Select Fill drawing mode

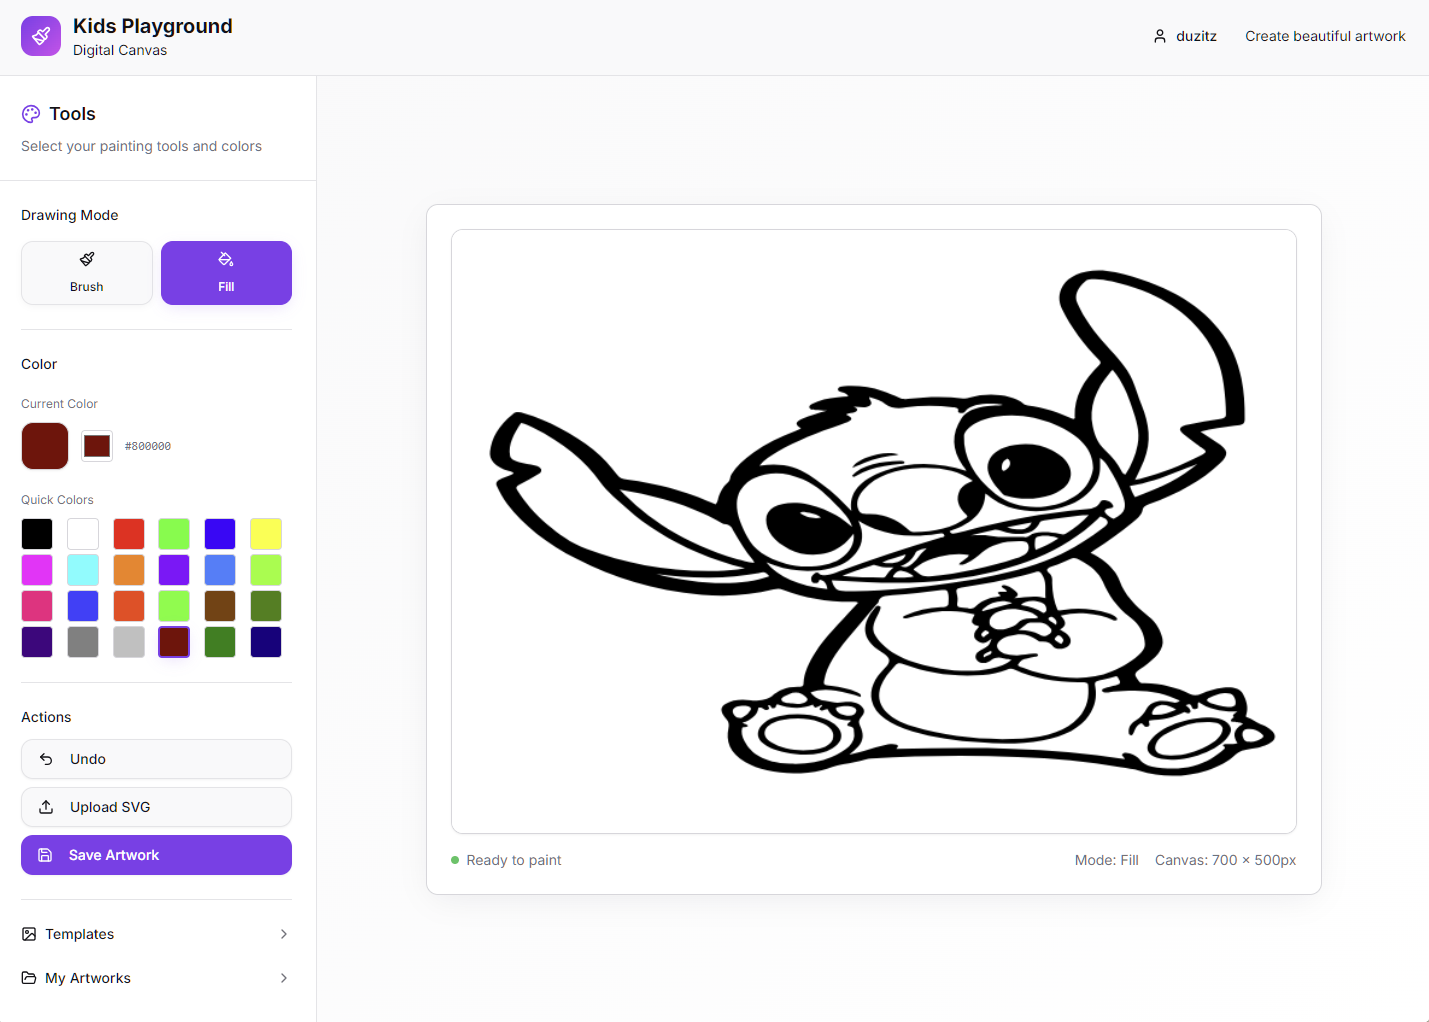coord(226,273)
